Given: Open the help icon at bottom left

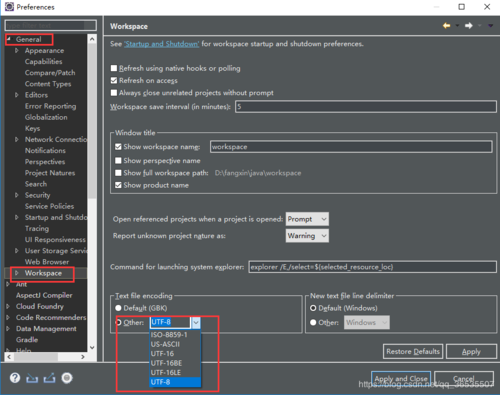Looking at the screenshot, I should point(15,378).
